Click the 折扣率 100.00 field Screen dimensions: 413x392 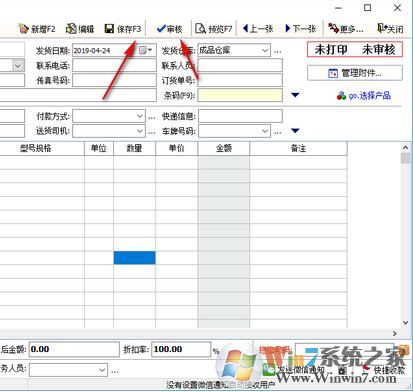tap(181, 349)
